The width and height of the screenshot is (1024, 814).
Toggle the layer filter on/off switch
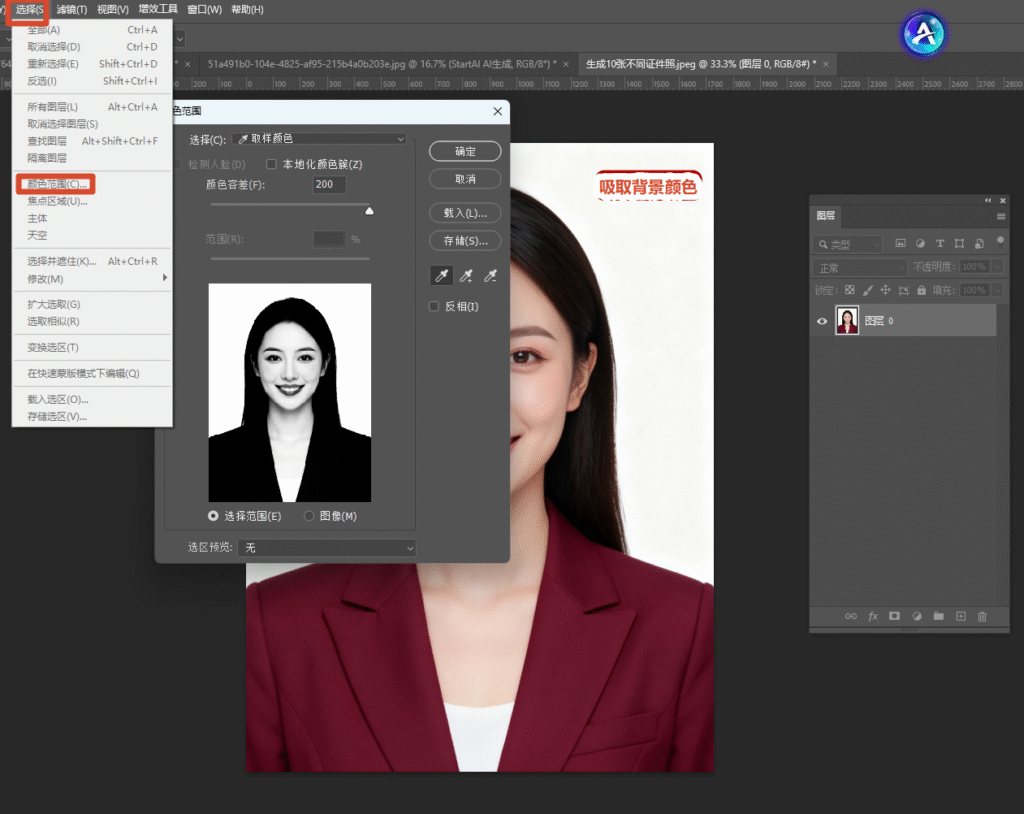coord(1000,242)
